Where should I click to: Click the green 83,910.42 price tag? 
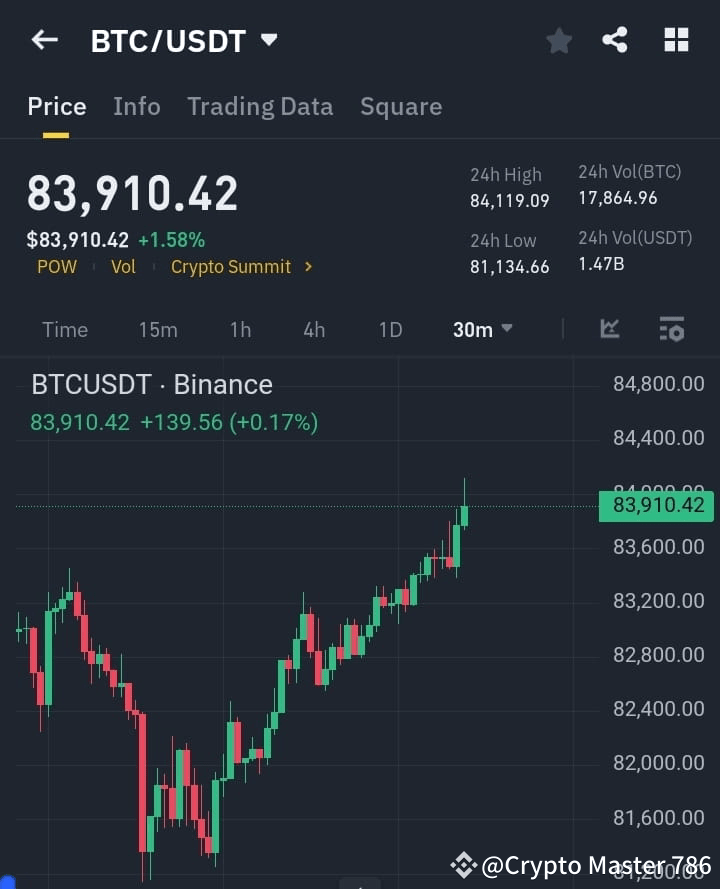(655, 506)
